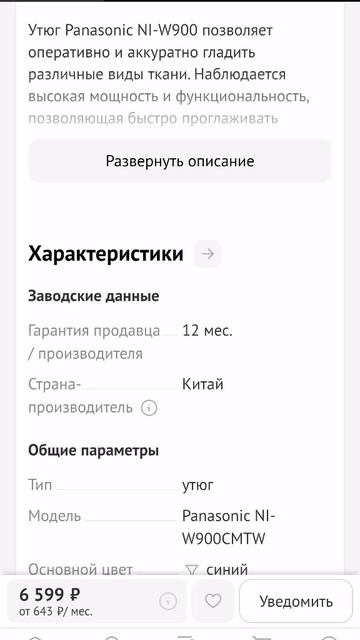
Task: Add the iron to favorites with the heart icon
Action: [213, 601]
